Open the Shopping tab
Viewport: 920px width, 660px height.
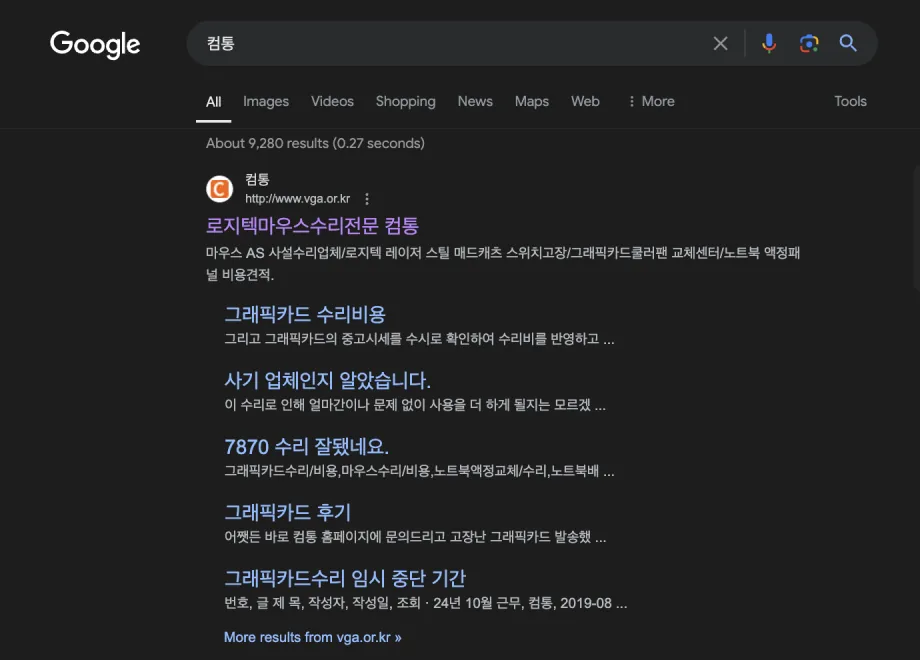(405, 101)
